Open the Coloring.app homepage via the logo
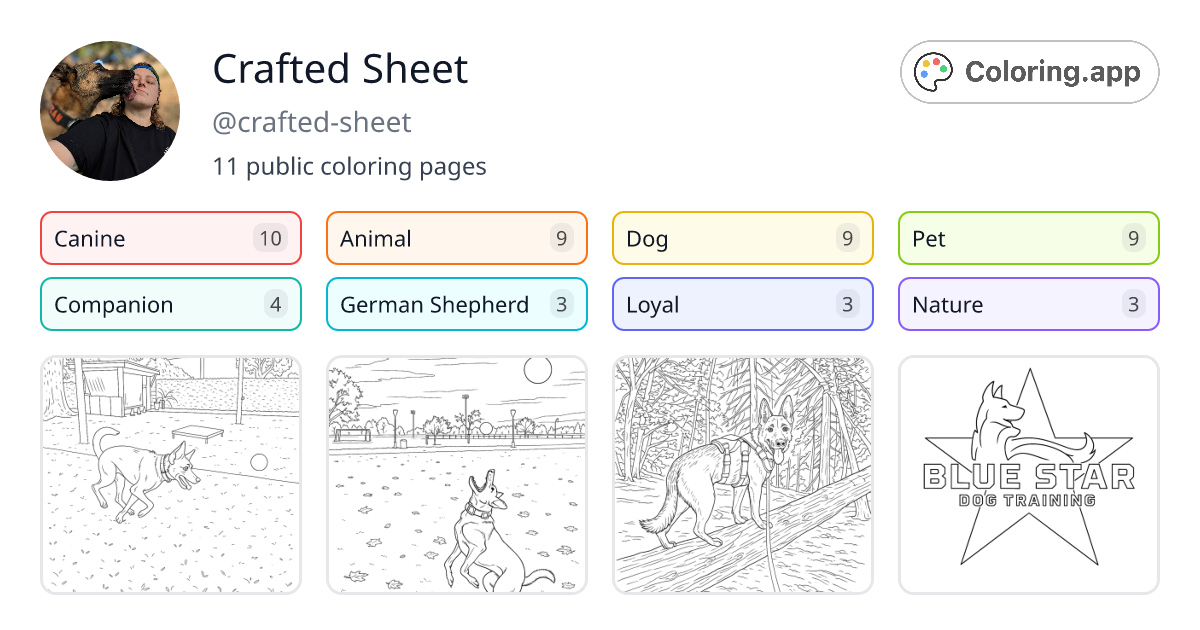 point(1028,71)
